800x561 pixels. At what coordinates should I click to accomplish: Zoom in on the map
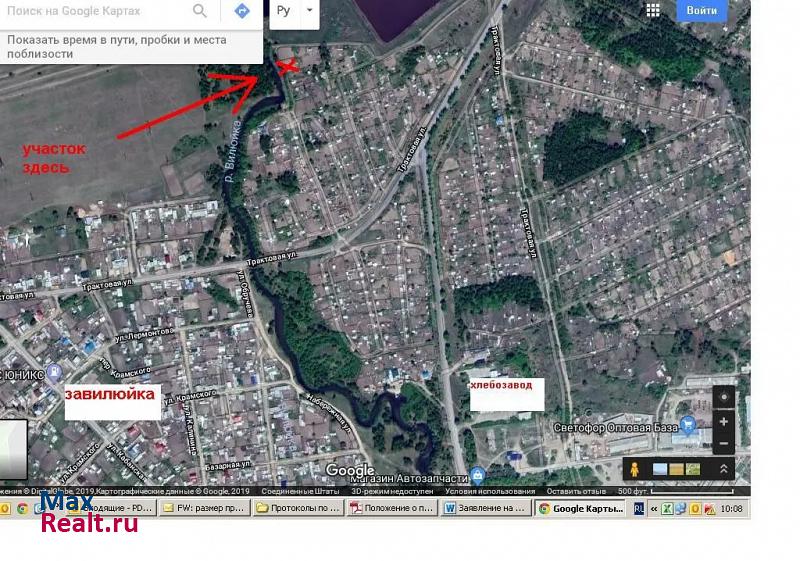click(x=725, y=421)
